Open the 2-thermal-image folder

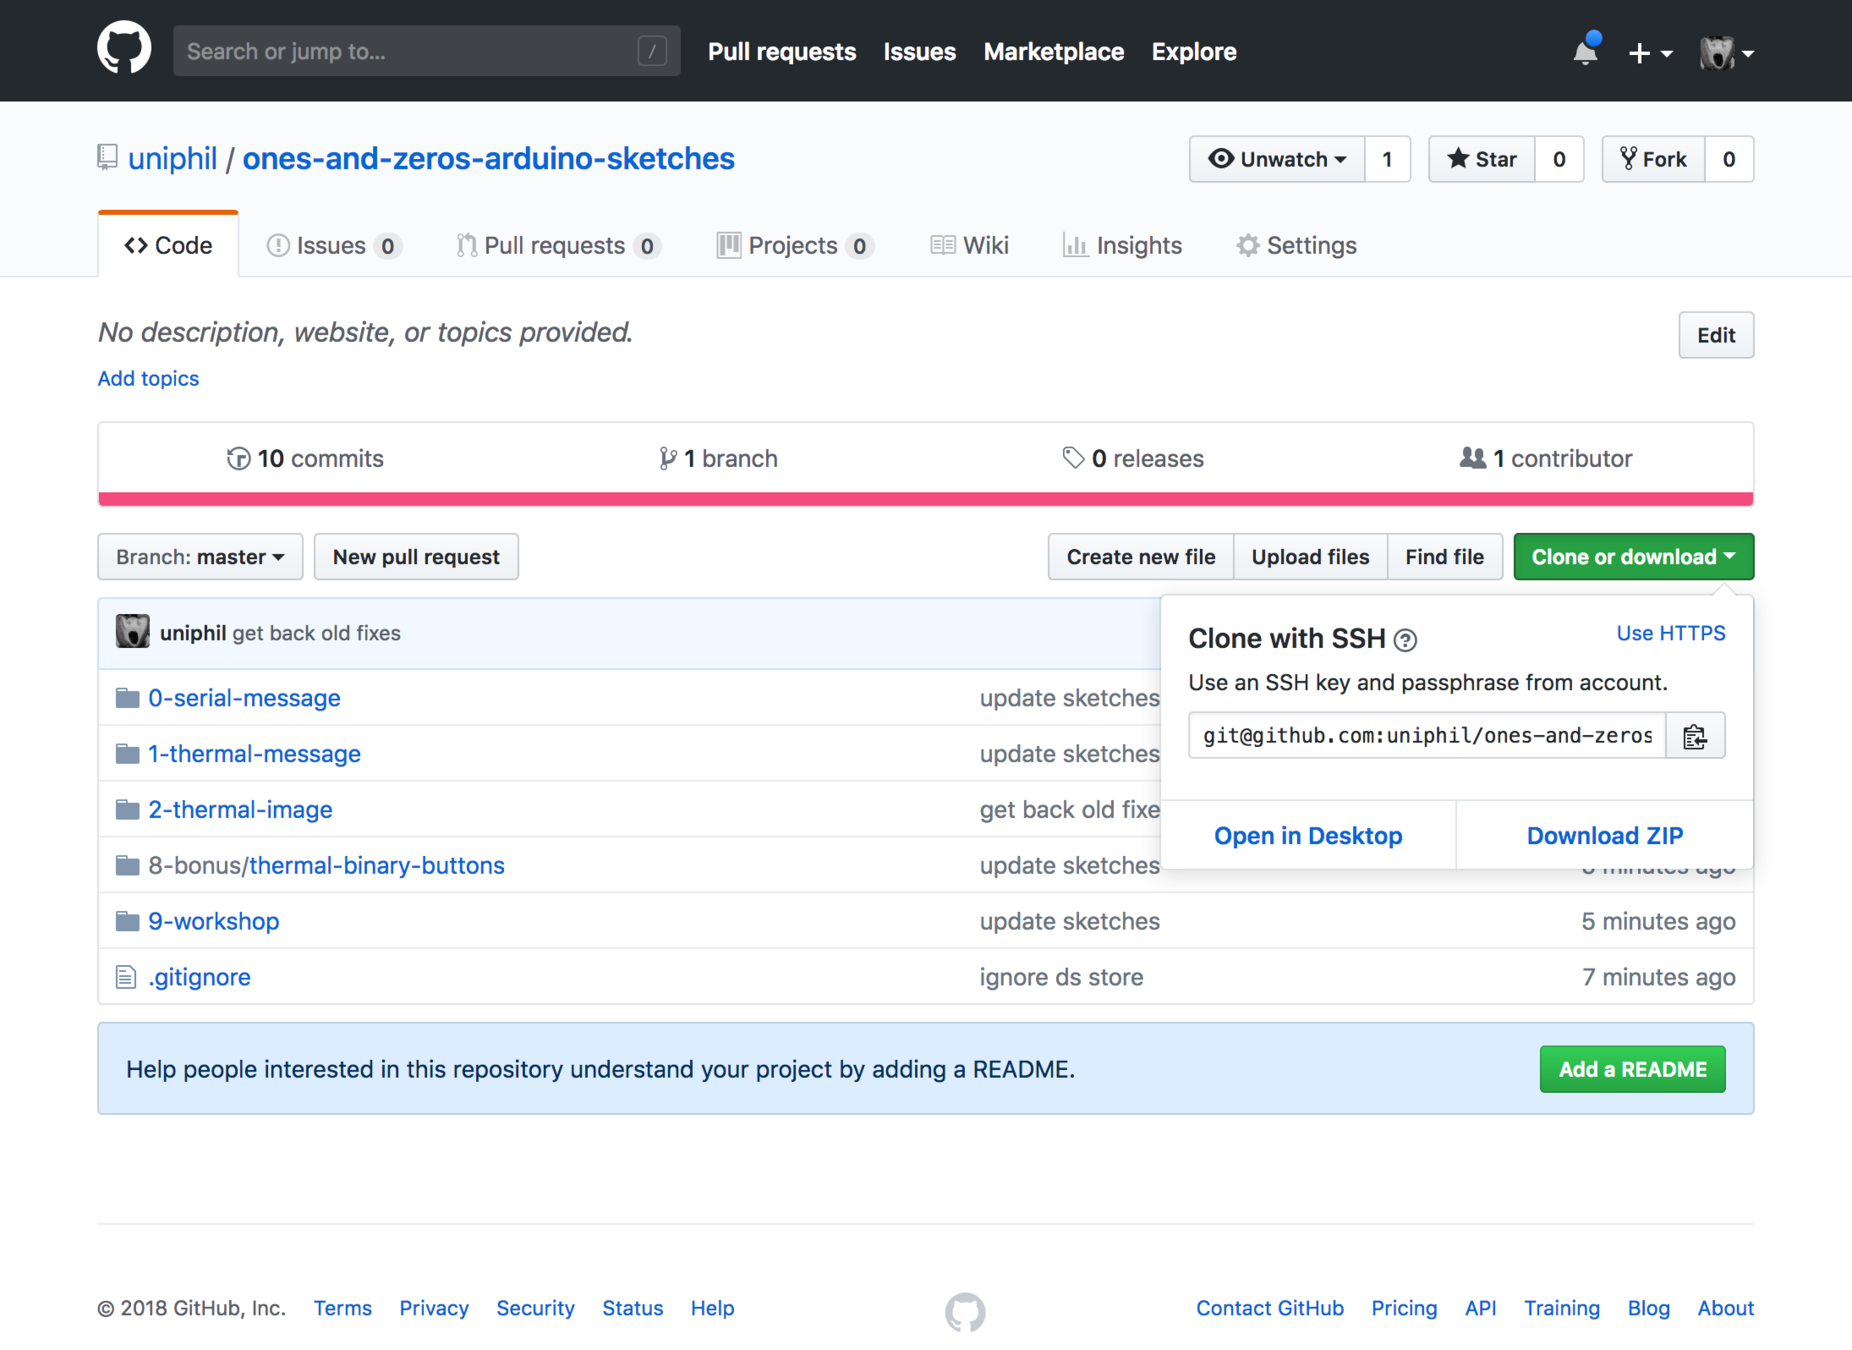(240, 810)
